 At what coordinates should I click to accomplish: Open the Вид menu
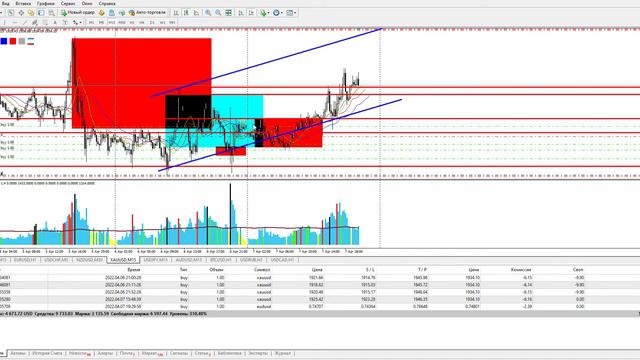[6, 3]
